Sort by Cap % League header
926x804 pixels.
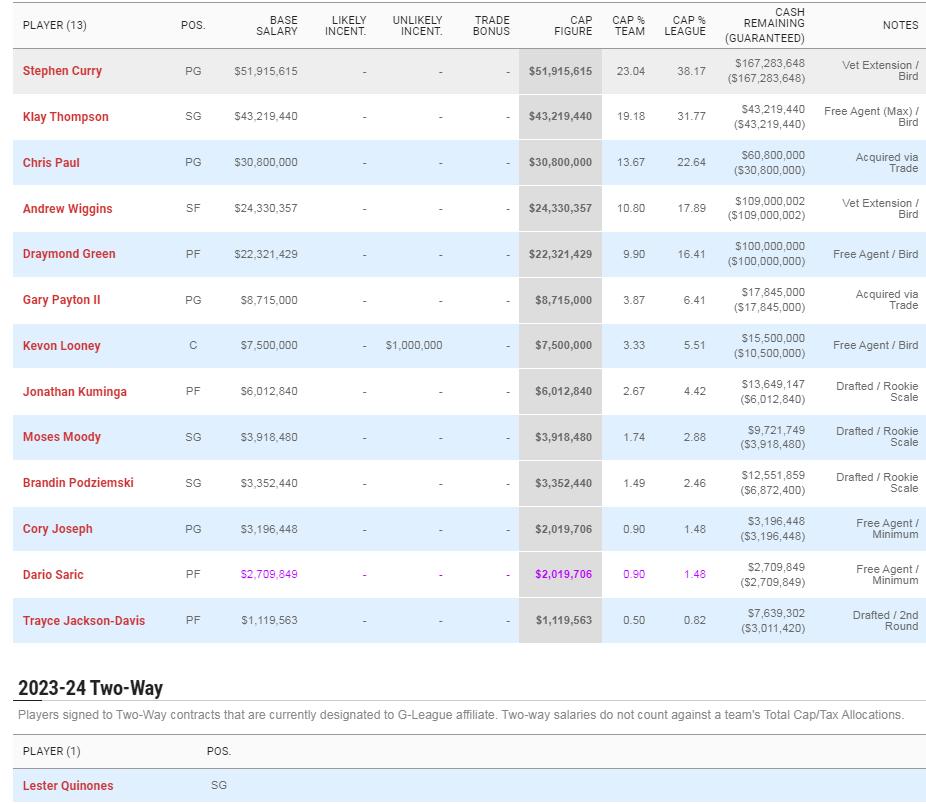coord(685,25)
